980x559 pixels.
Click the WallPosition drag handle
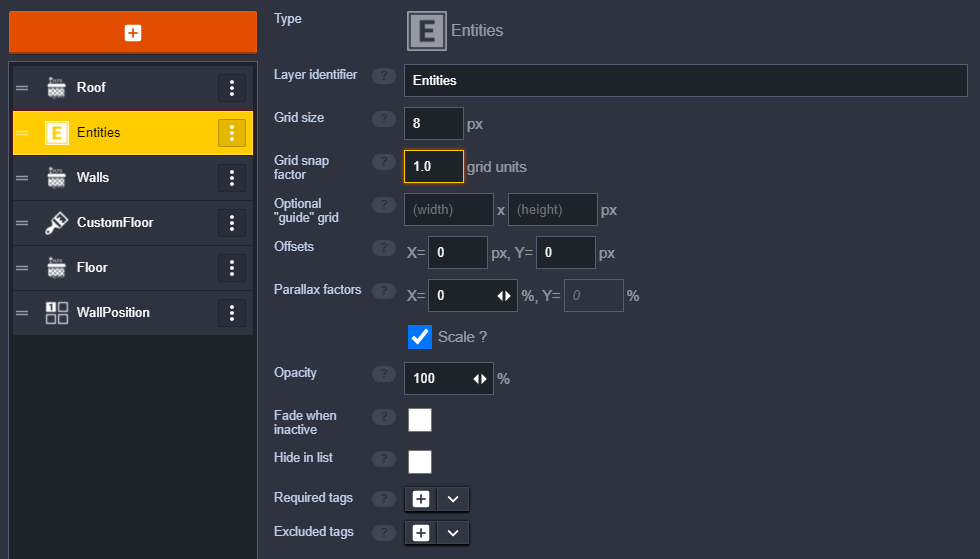coord(22,313)
